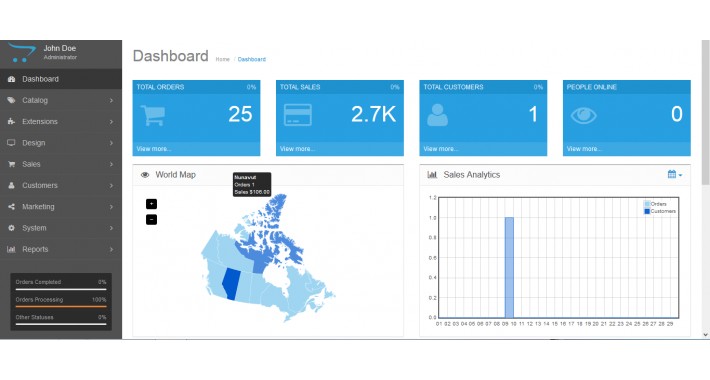Screen dimensions: 710x380
Task: Click the Sales Analytics panel title
Action: 472,175
